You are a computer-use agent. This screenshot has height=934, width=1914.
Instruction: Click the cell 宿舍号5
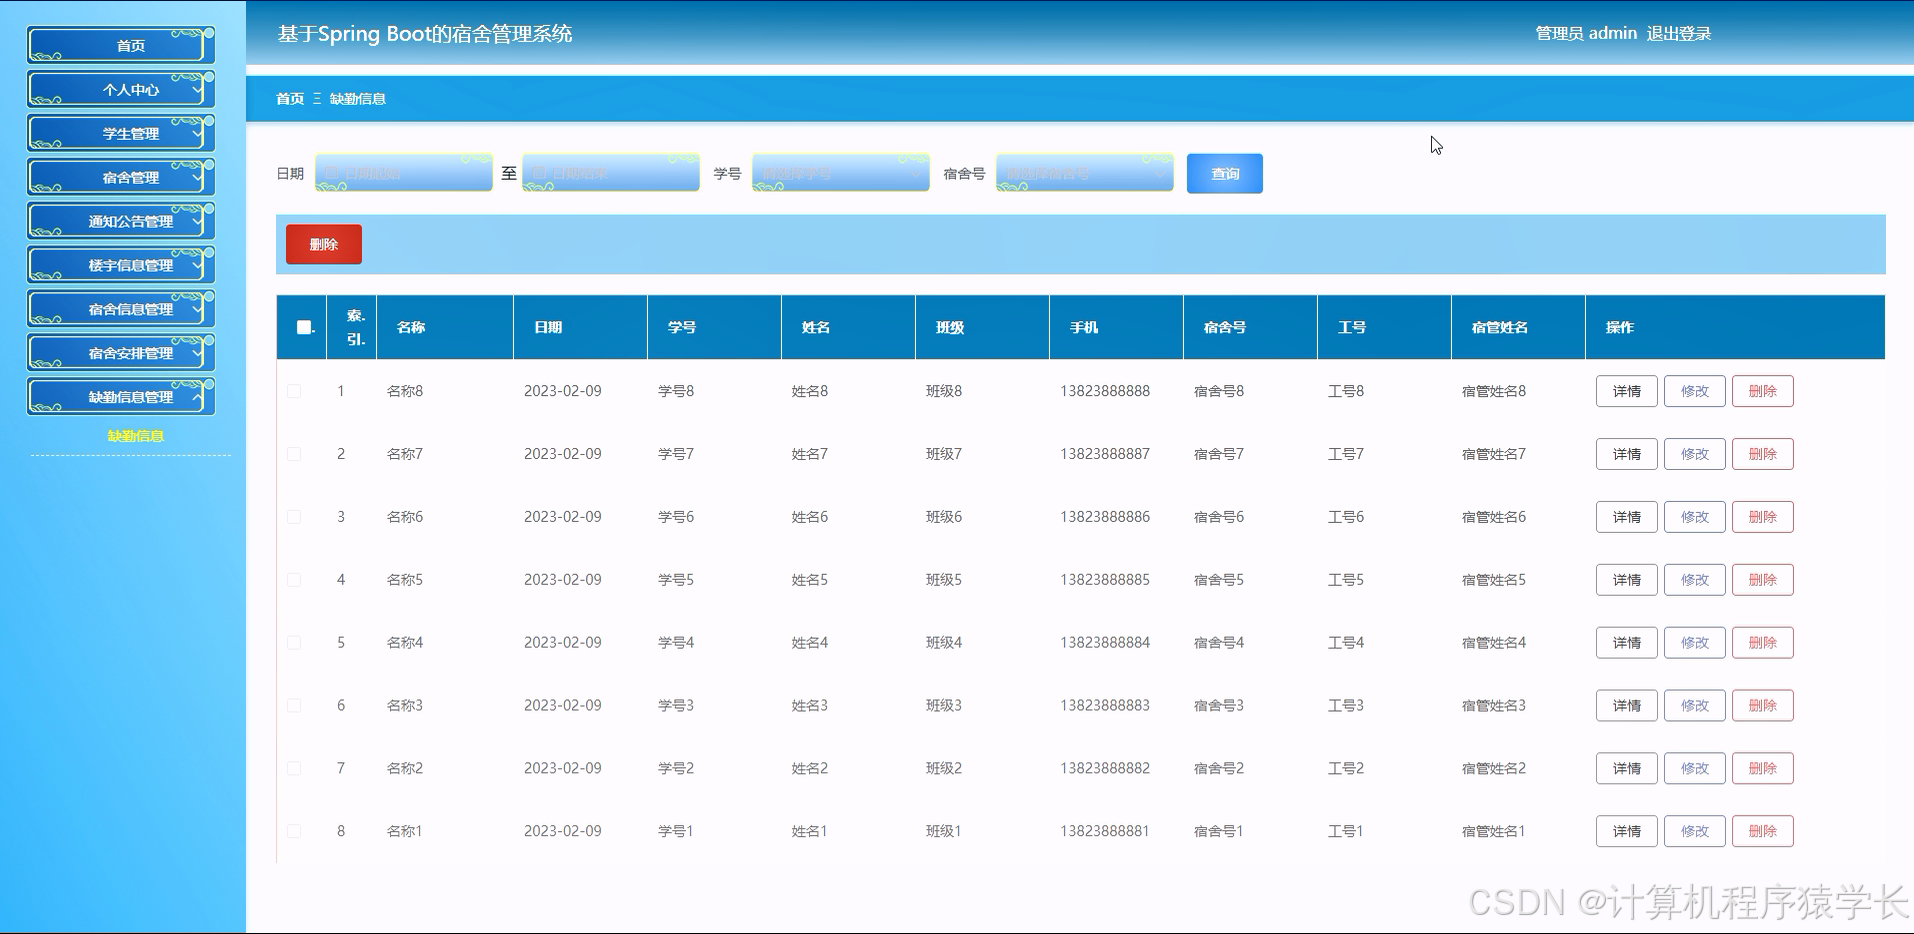(x=1219, y=580)
